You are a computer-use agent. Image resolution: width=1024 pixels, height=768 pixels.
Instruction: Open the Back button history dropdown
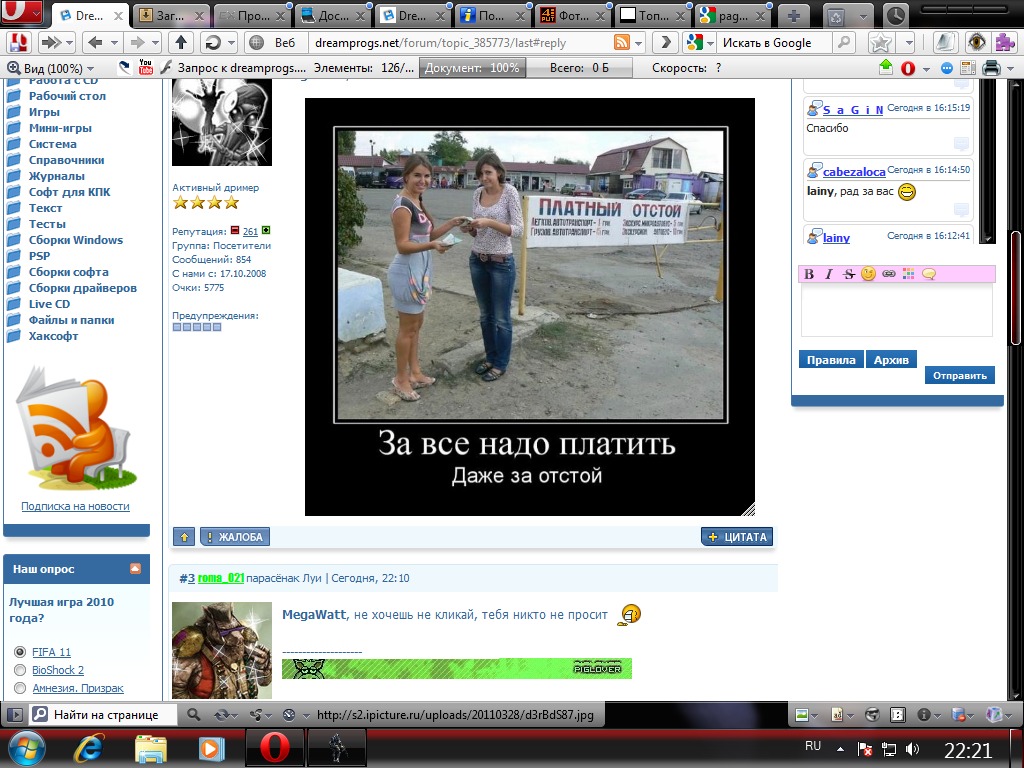click(114, 44)
